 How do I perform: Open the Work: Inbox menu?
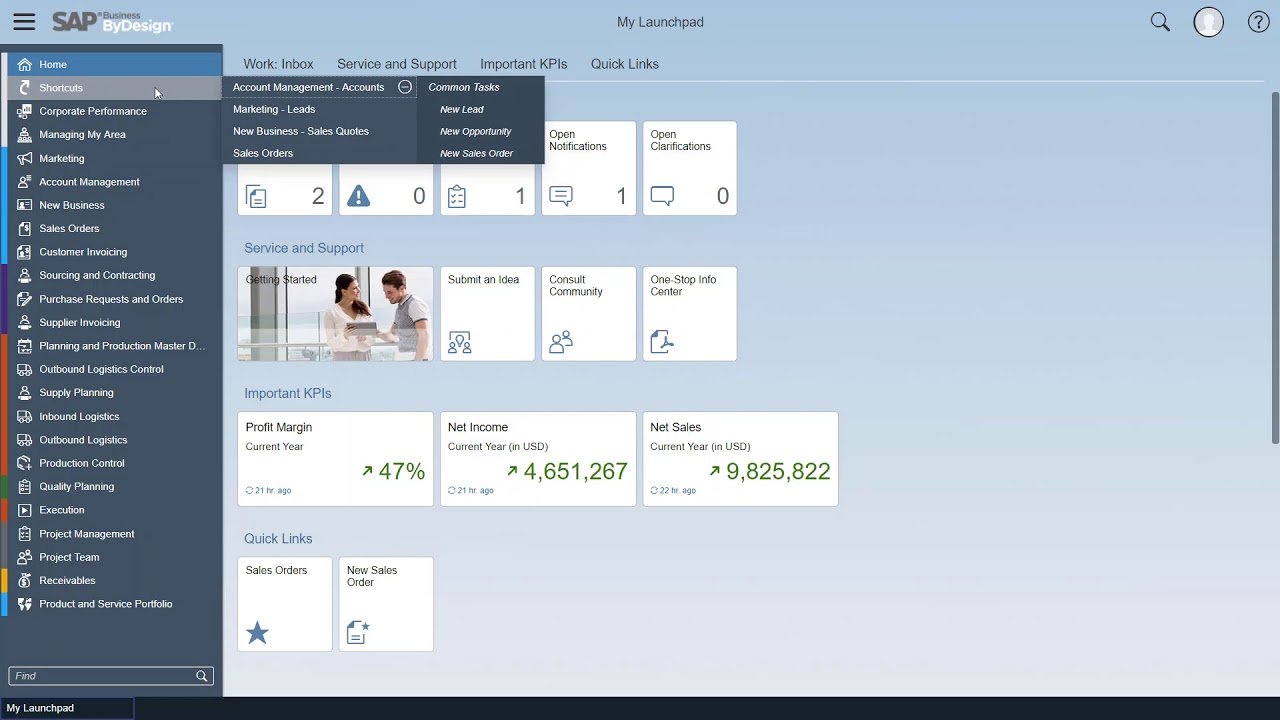278,63
